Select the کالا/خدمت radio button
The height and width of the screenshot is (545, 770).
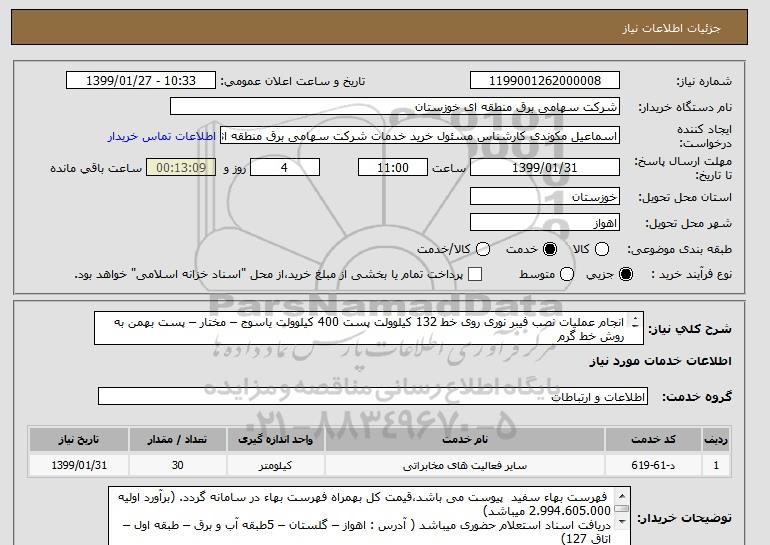point(483,249)
